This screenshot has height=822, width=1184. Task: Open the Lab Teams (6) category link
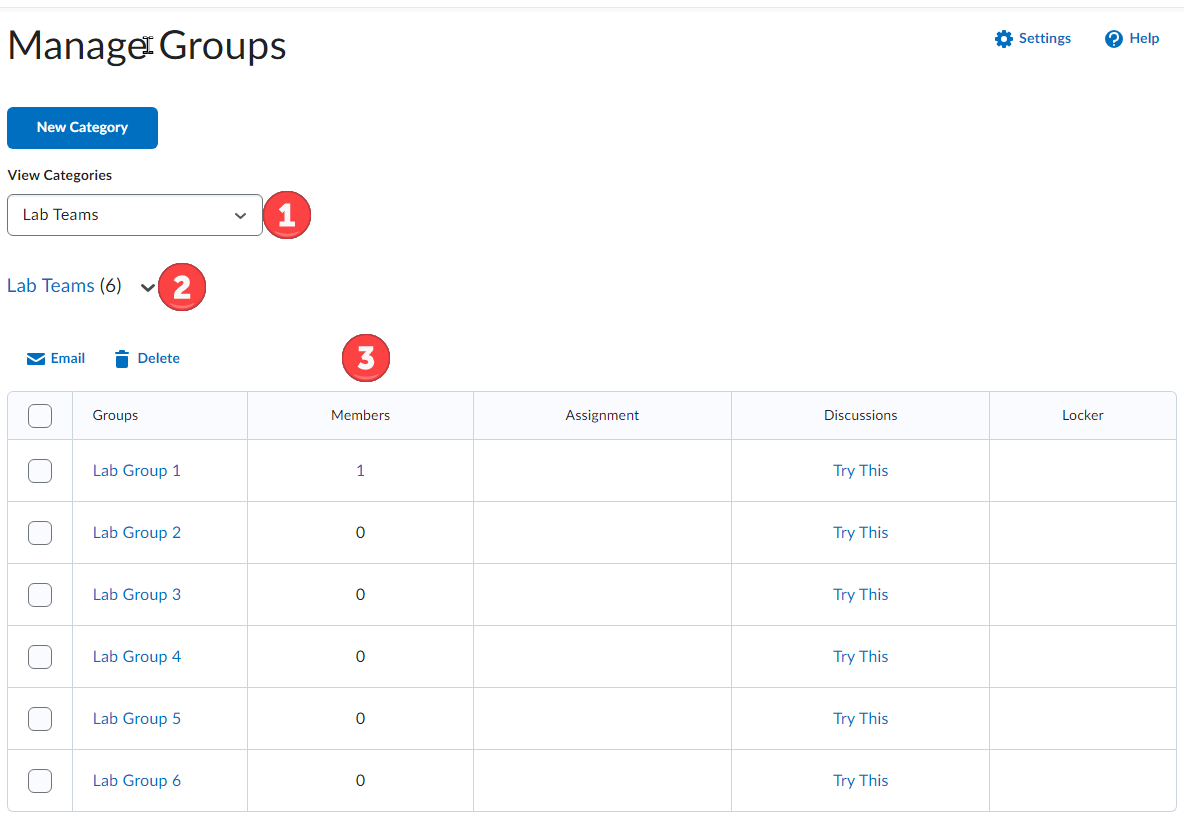[51, 286]
